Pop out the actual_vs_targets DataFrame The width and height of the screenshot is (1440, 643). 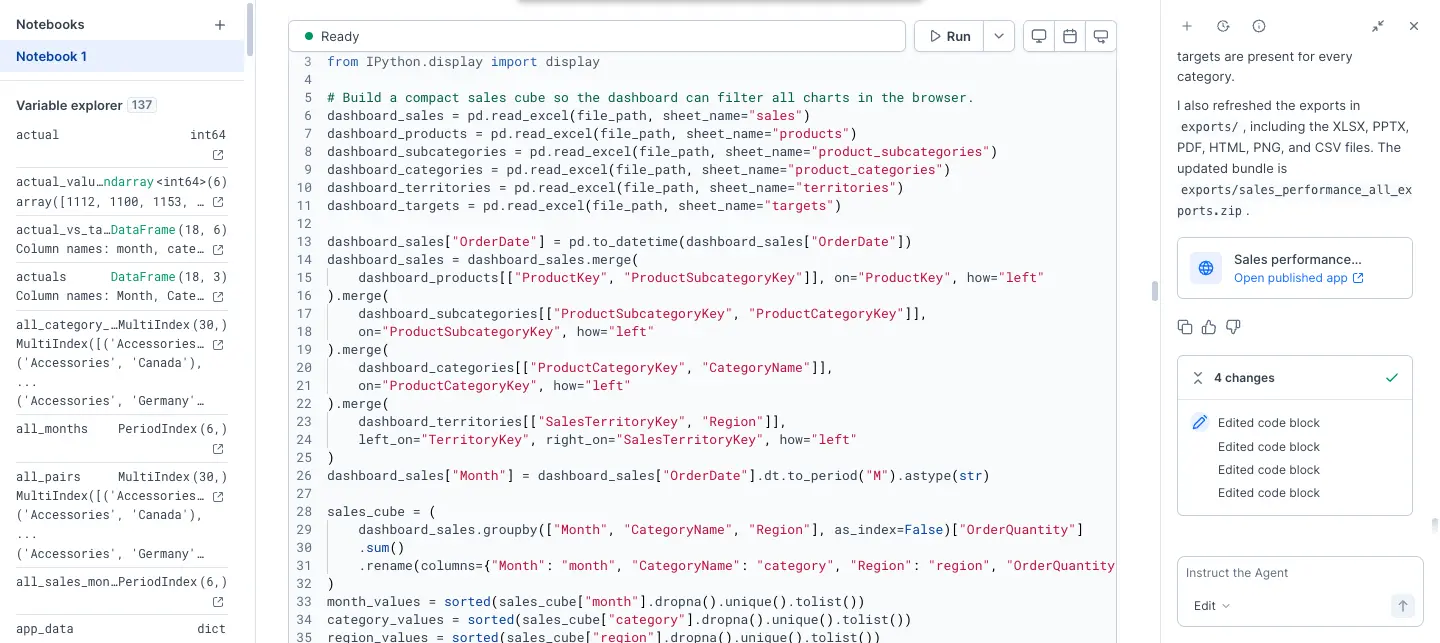coord(218,249)
